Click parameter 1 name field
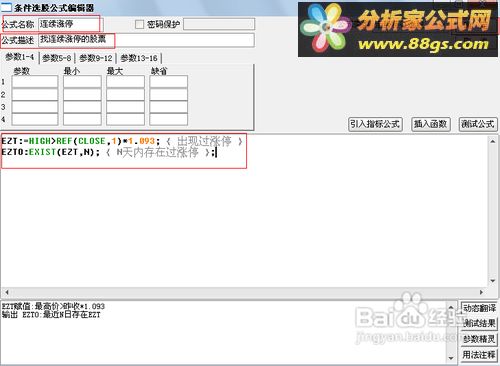The height and width of the screenshot is (366, 500). coord(35,82)
